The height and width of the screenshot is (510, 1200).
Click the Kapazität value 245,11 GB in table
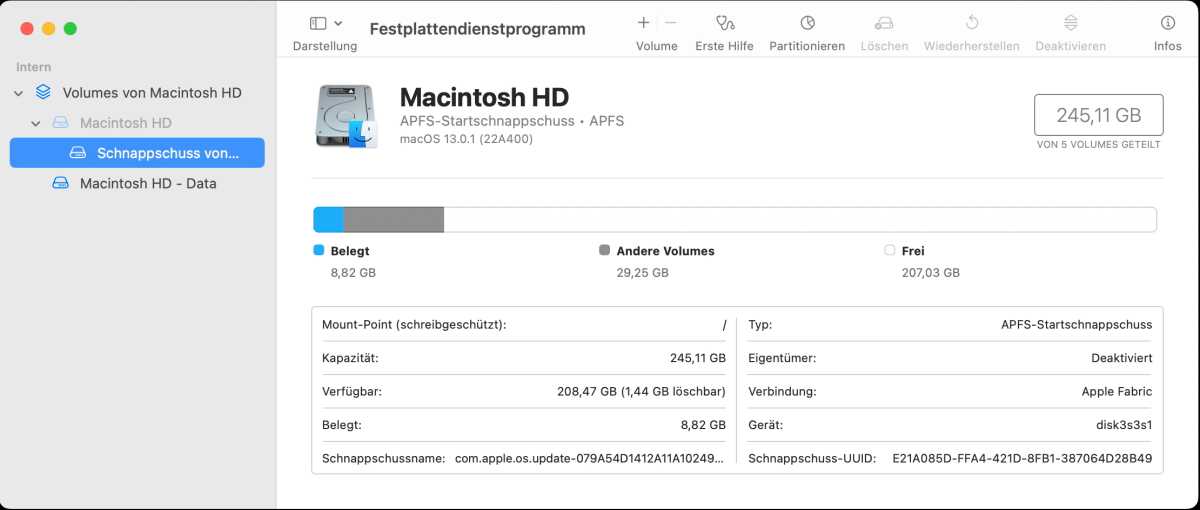698,358
